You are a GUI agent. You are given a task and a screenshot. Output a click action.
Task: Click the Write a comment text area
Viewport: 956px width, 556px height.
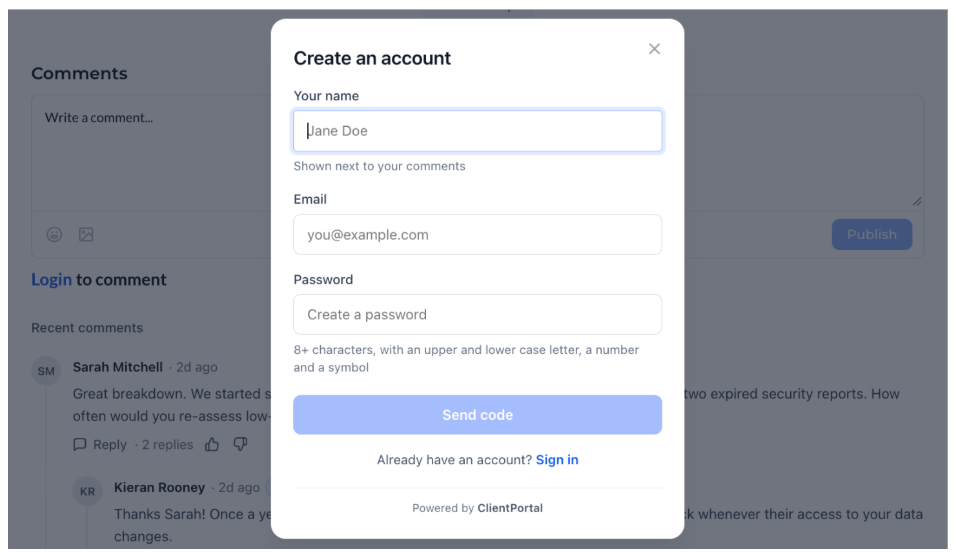[x=152, y=152]
